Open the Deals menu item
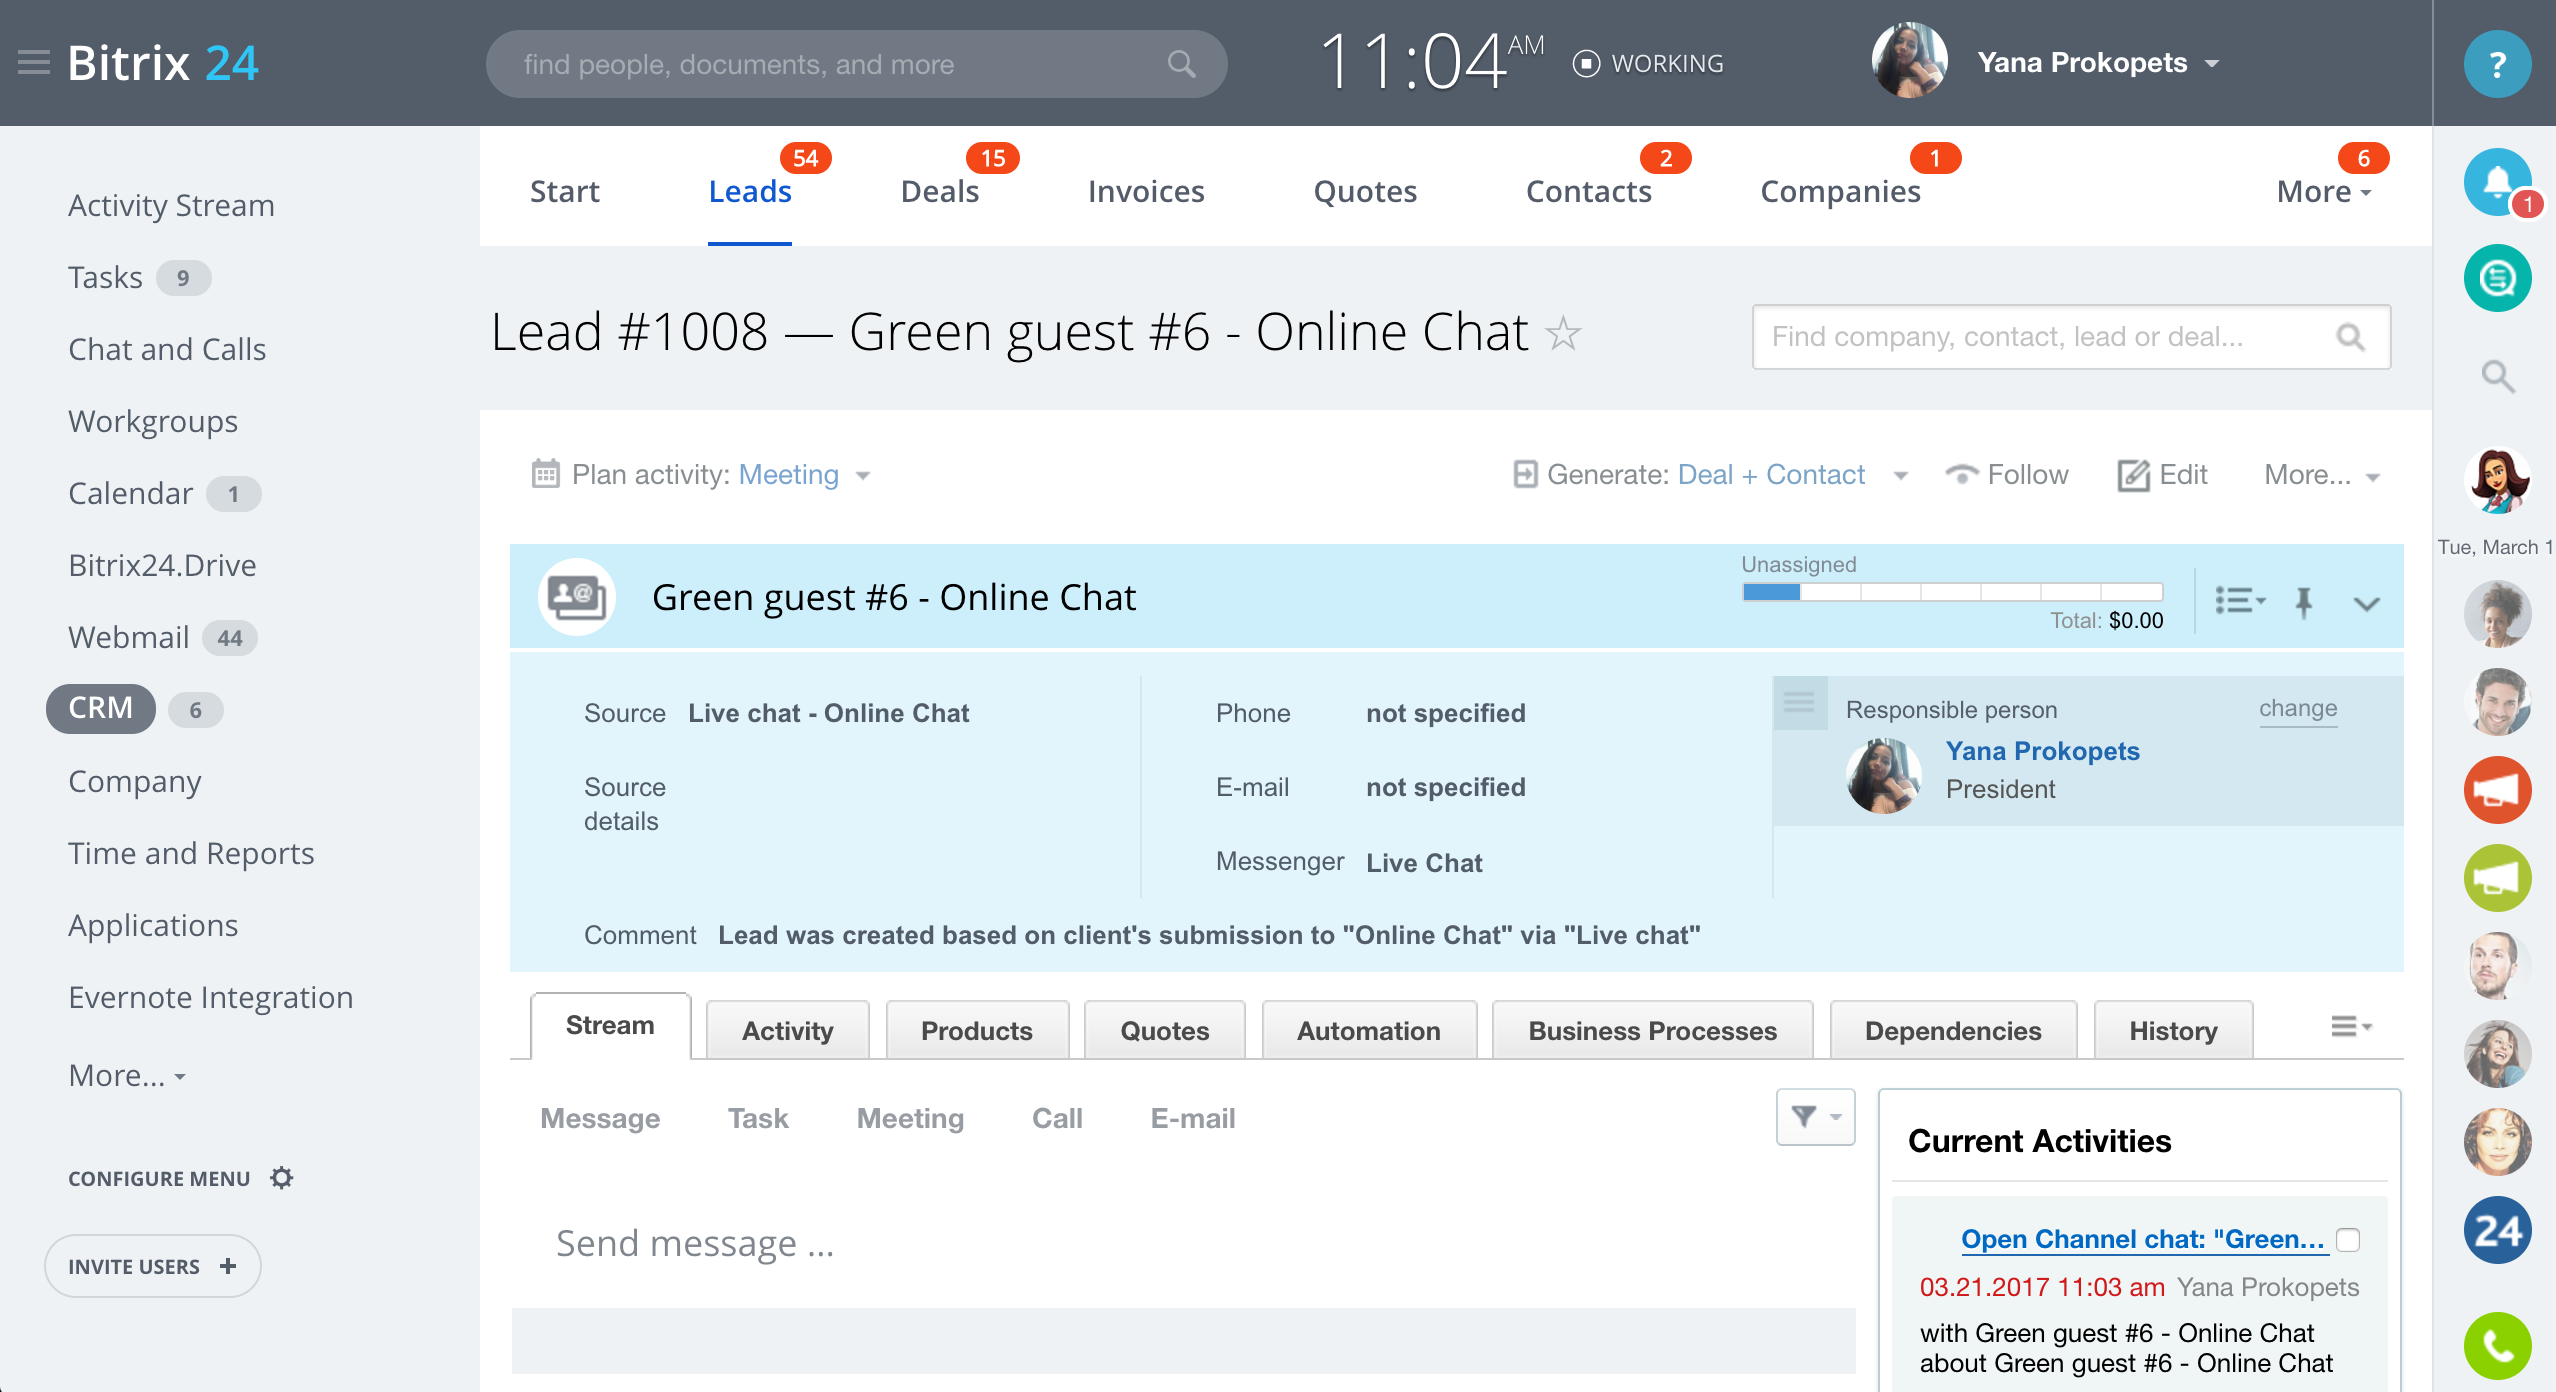The height and width of the screenshot is (1392, 2556). pos(939,191)
